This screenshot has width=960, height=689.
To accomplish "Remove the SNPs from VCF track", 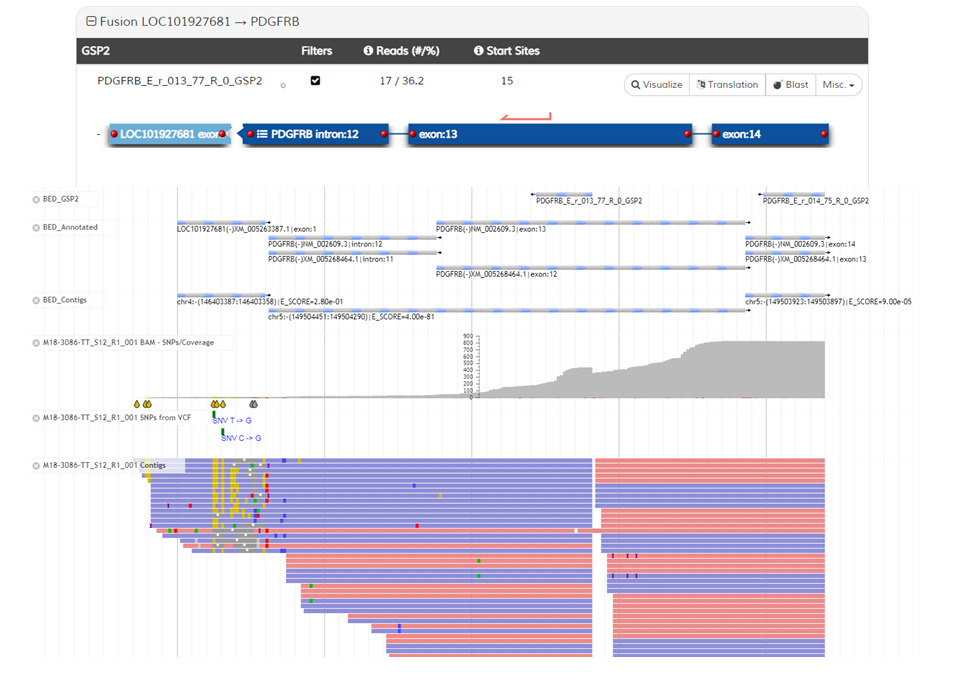I will click(x=37, y=415).
